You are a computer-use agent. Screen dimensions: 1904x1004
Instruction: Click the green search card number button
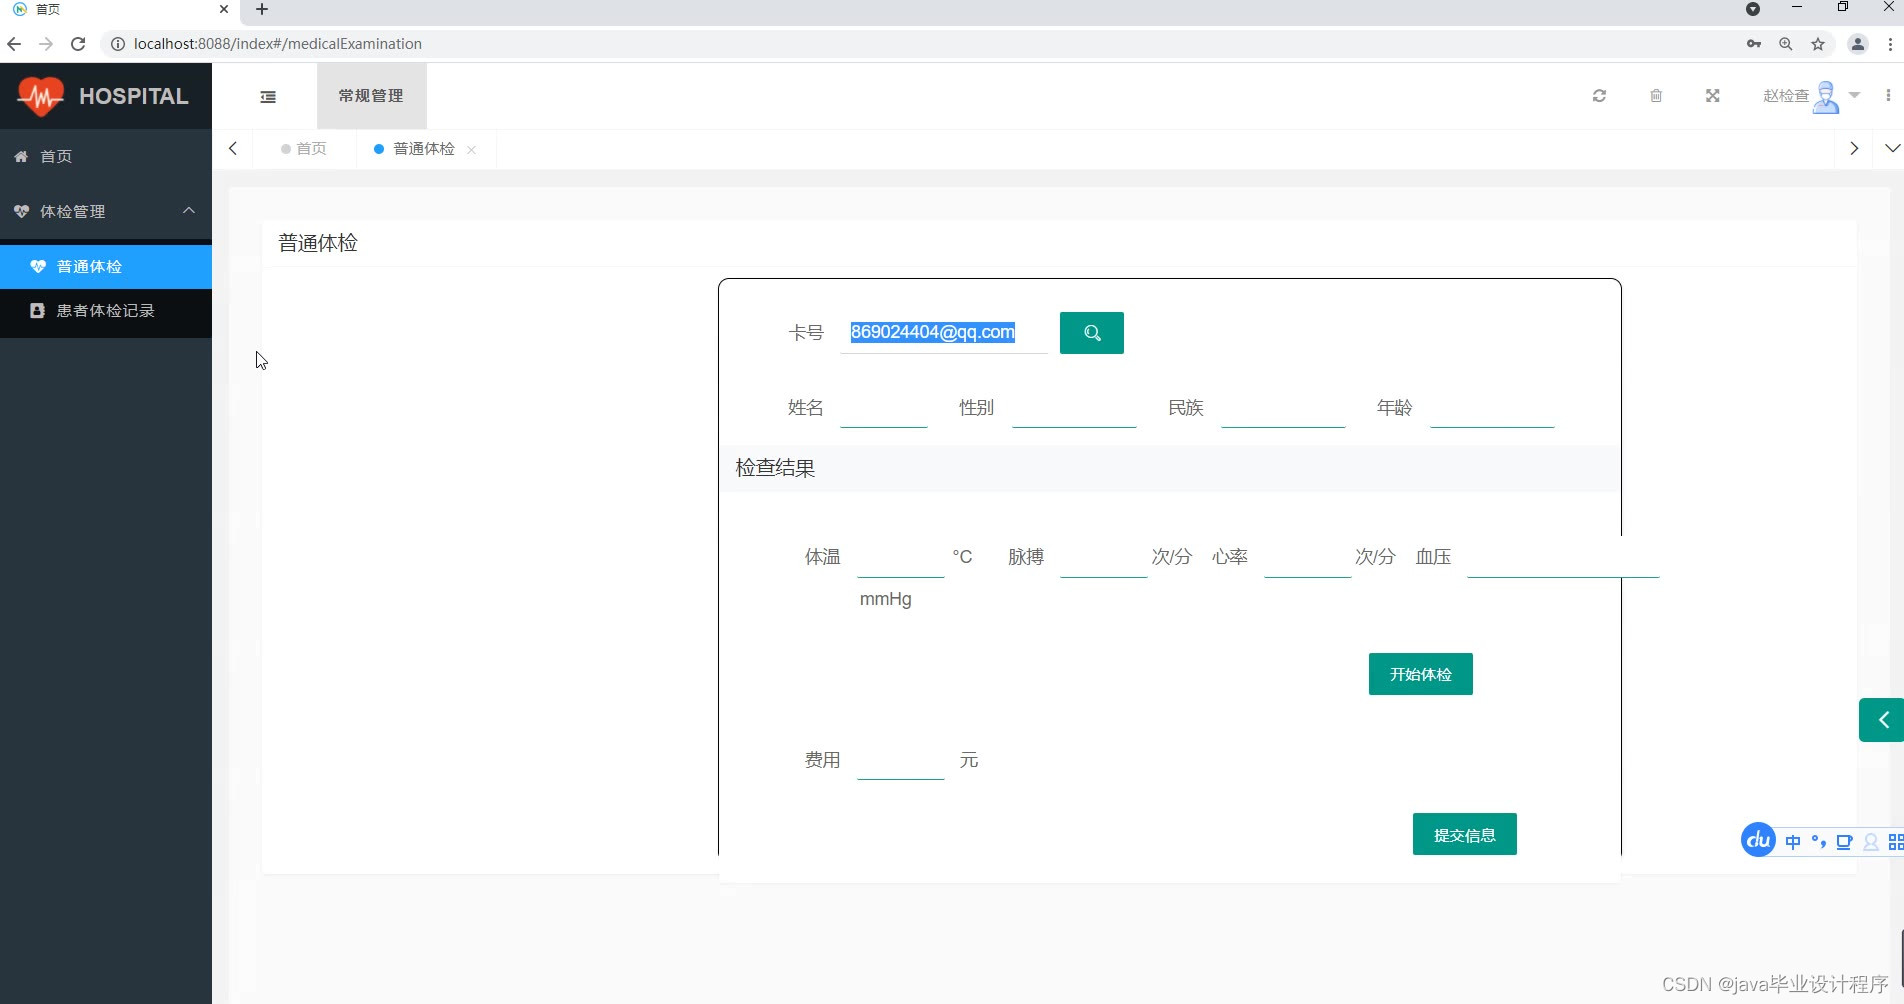(x=1092, y=333)
